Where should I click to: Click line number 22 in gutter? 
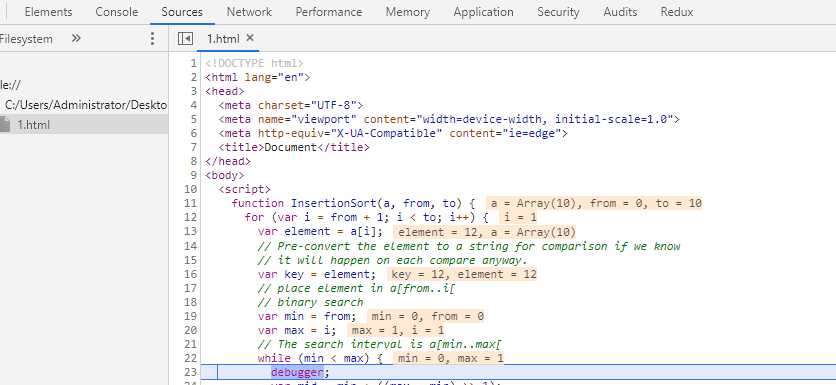[191, 358]
